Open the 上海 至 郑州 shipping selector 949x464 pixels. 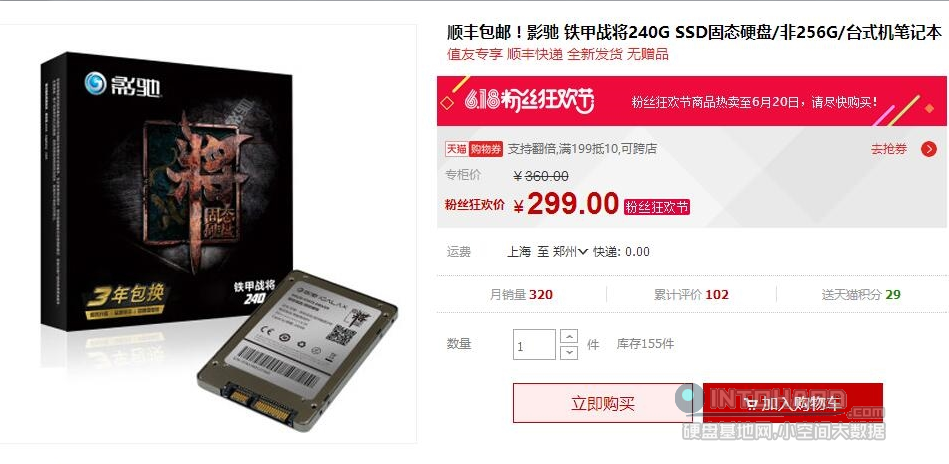coord(547,252)
